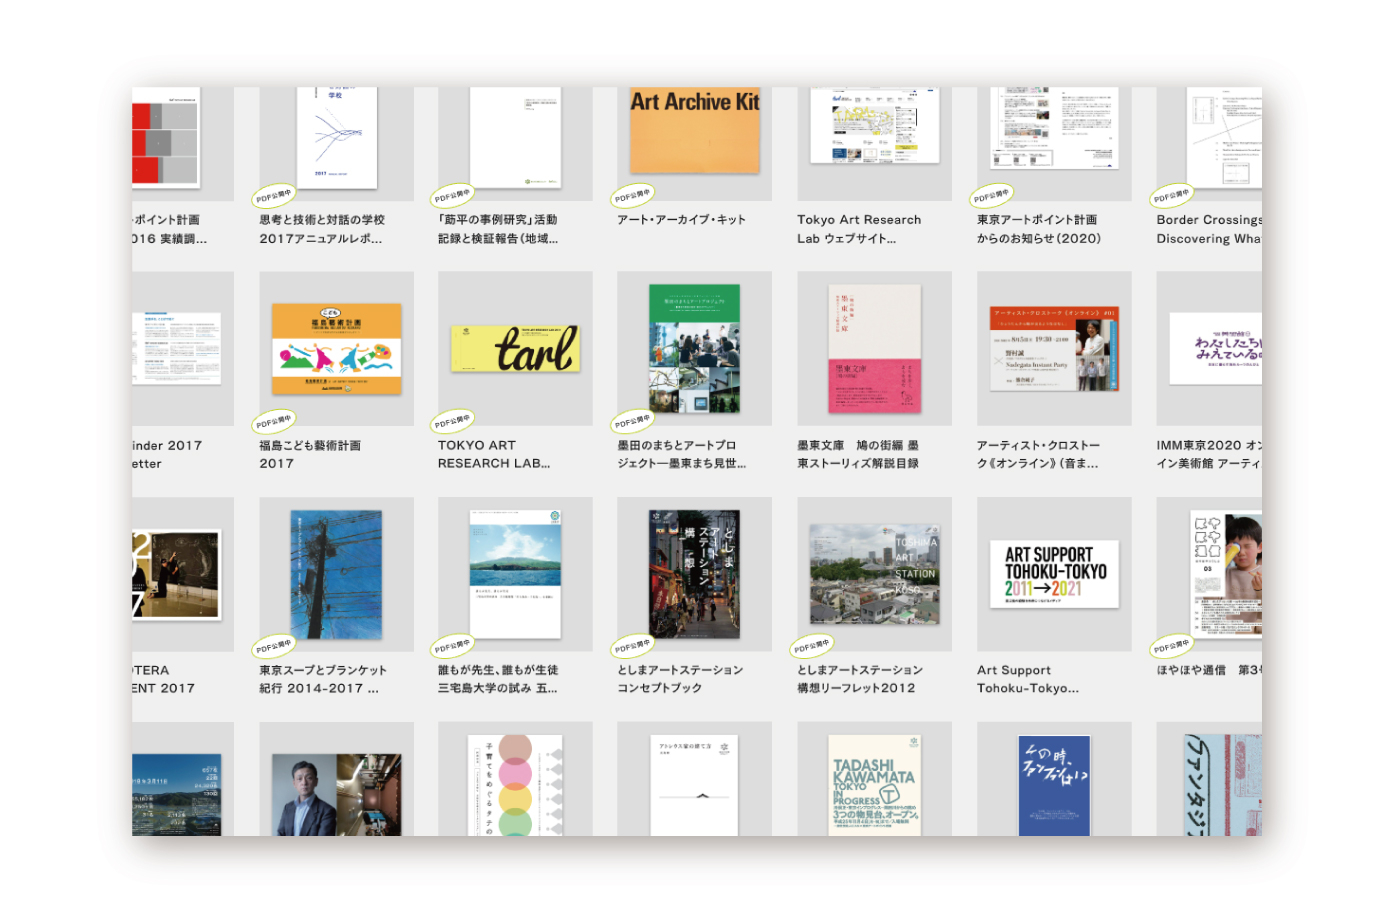Click PDF badge on 誰もが先生、誰もが生徒
Viewport: 1395px width, 924px height.
[452, 646]
